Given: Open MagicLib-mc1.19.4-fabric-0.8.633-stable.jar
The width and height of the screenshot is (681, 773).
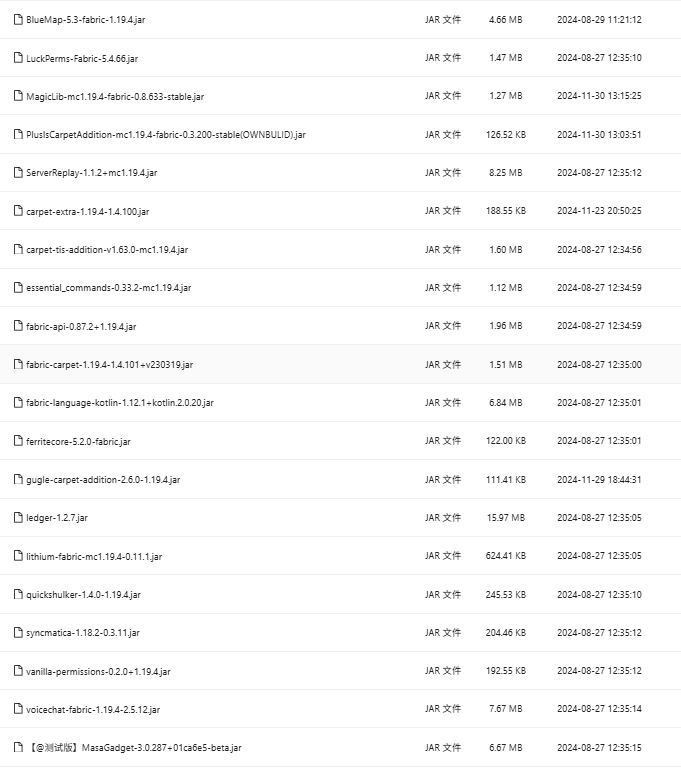Looking at the screenshot, I should 115,96.
